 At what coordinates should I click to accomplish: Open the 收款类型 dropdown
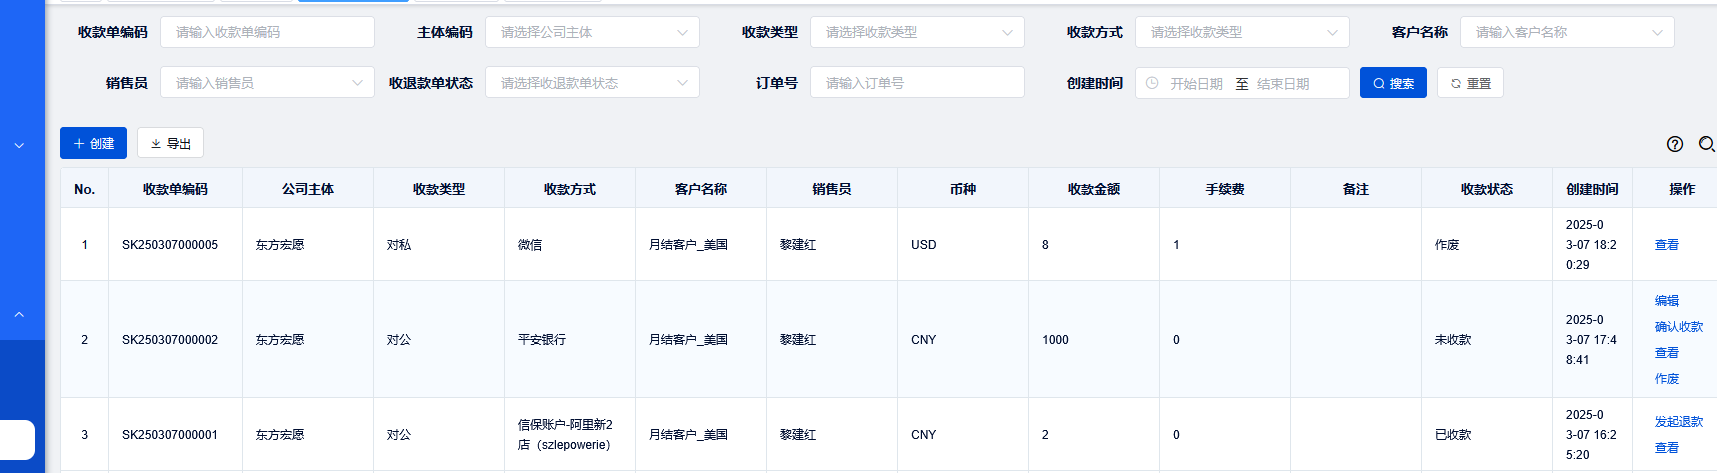[917, 32]
